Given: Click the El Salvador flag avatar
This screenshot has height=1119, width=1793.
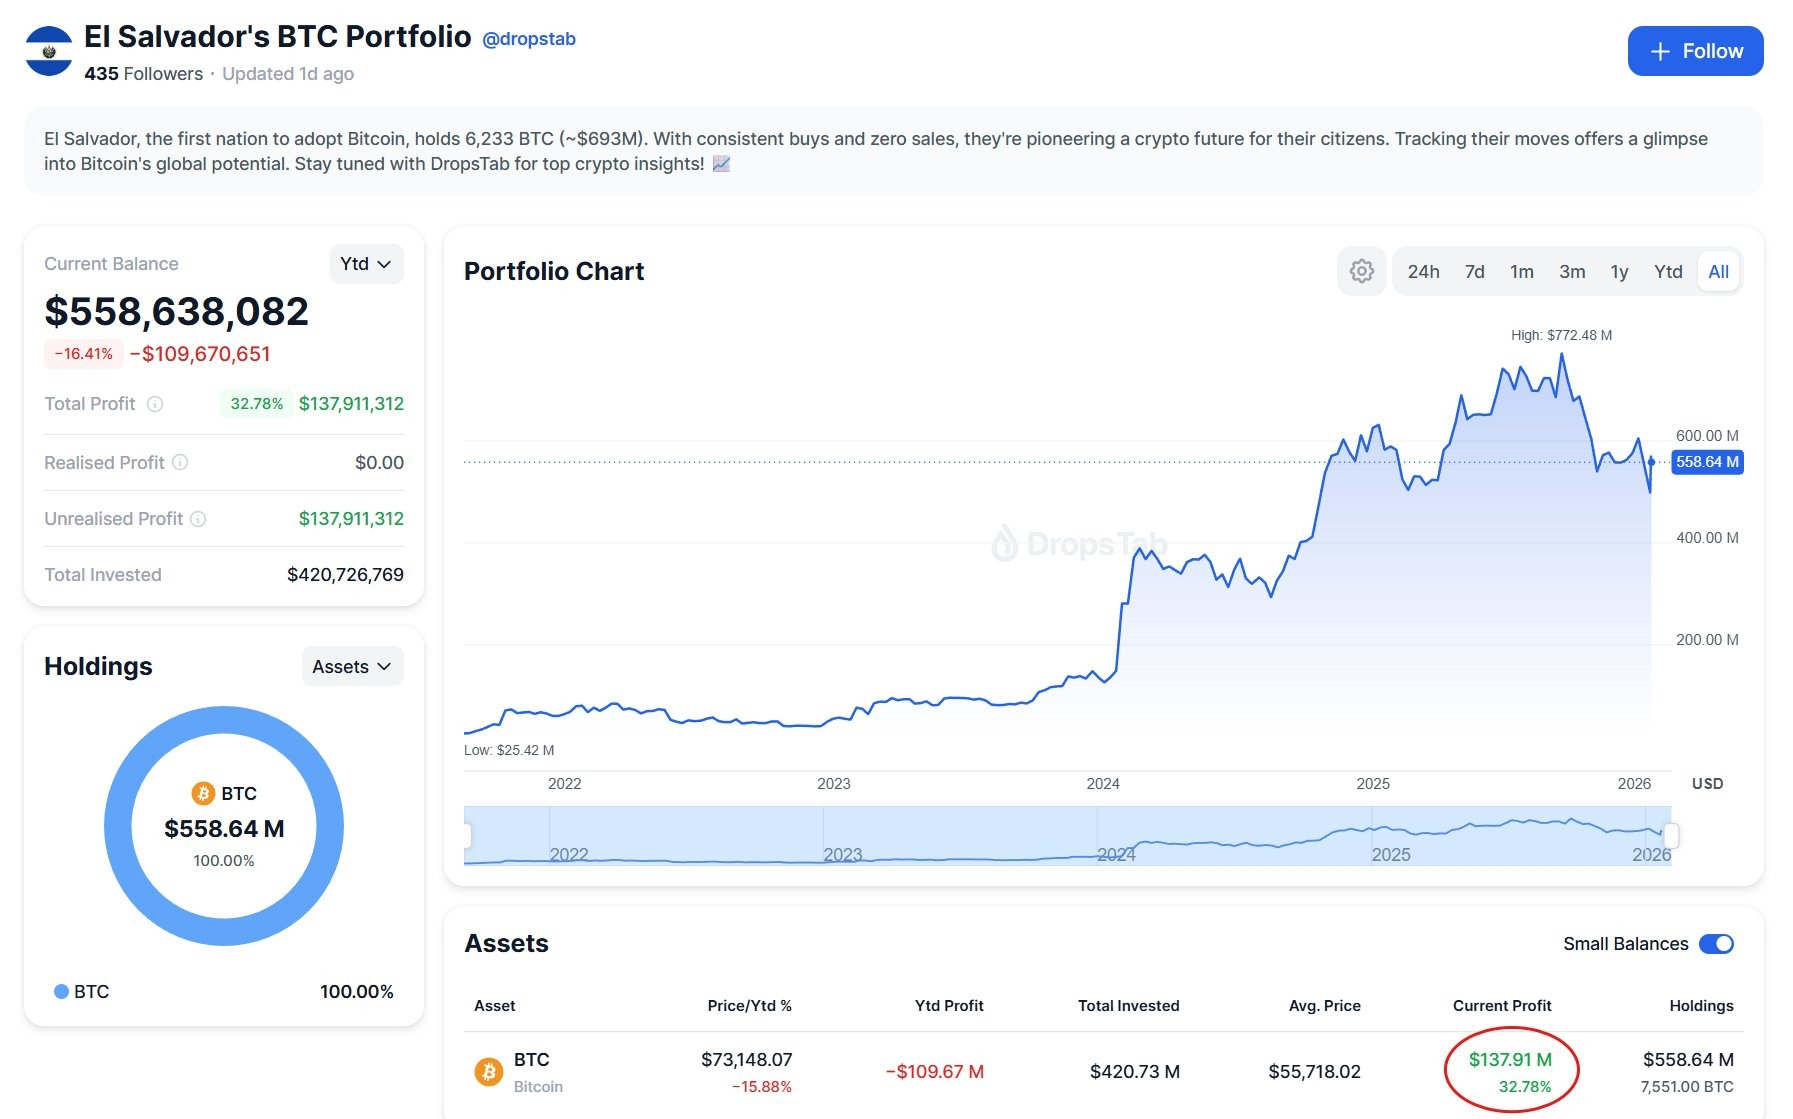Looking at the screenshot, I should pyautogui.click(x=49, y=51).
